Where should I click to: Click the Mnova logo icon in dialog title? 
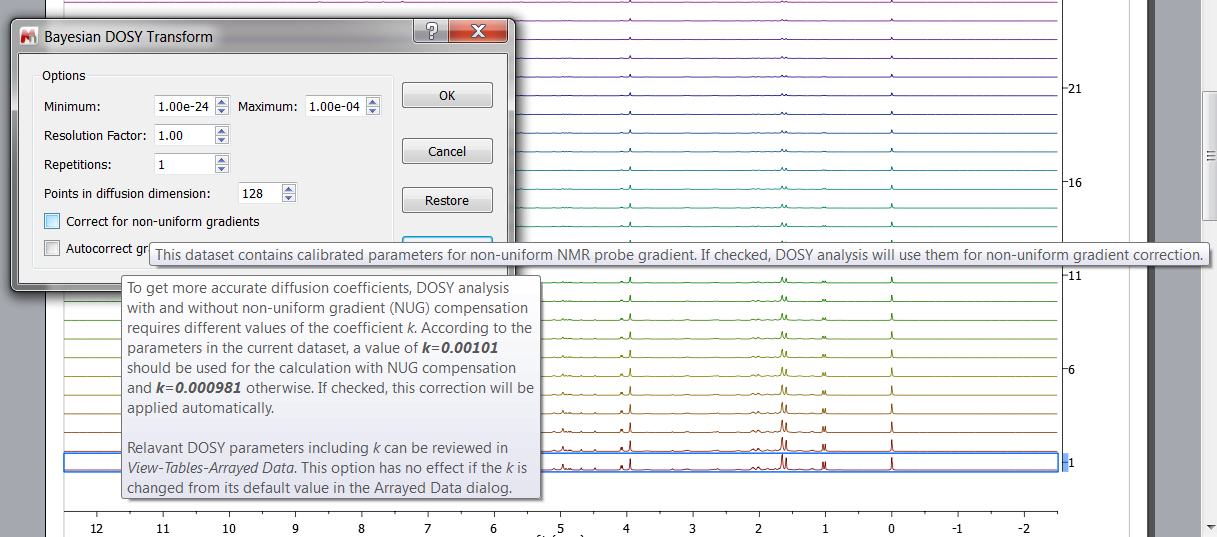pos(29,37)
